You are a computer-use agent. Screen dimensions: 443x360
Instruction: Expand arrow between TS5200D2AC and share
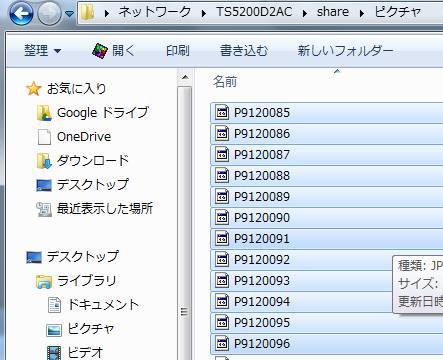click(305, 13)
